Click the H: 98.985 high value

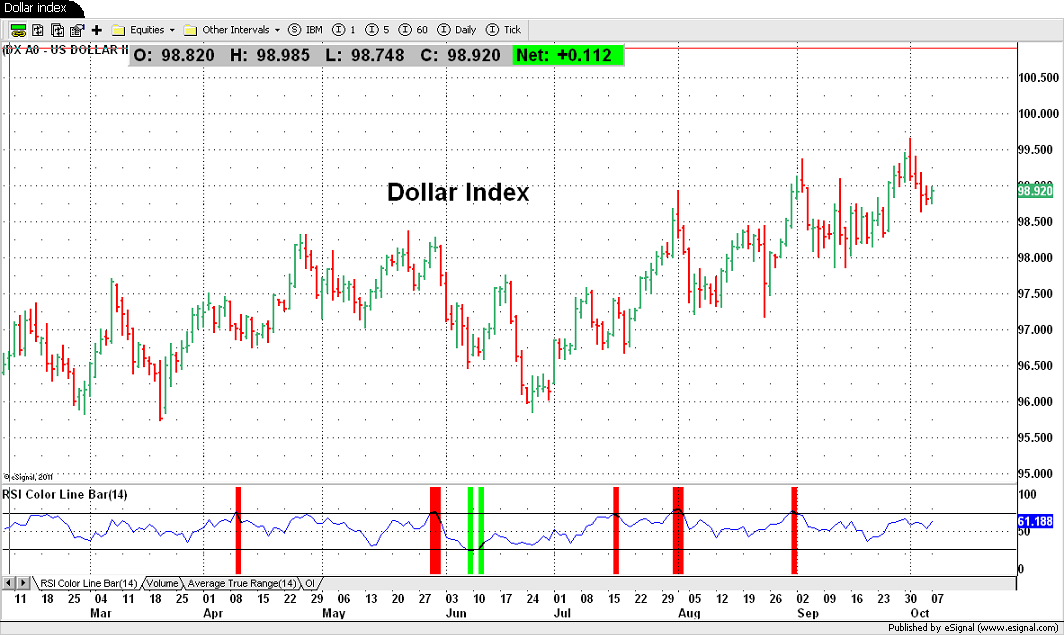point(270,55)
